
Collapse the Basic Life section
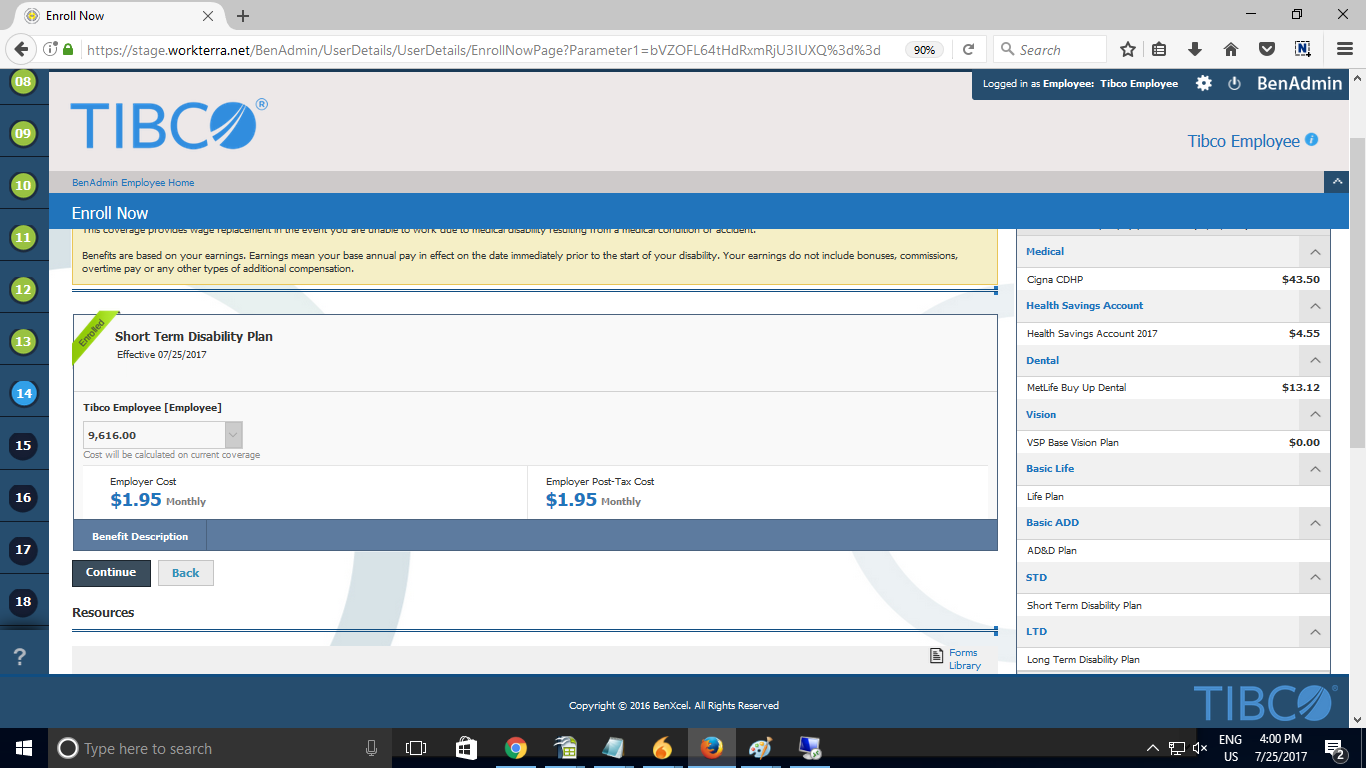pos(1315,469)
